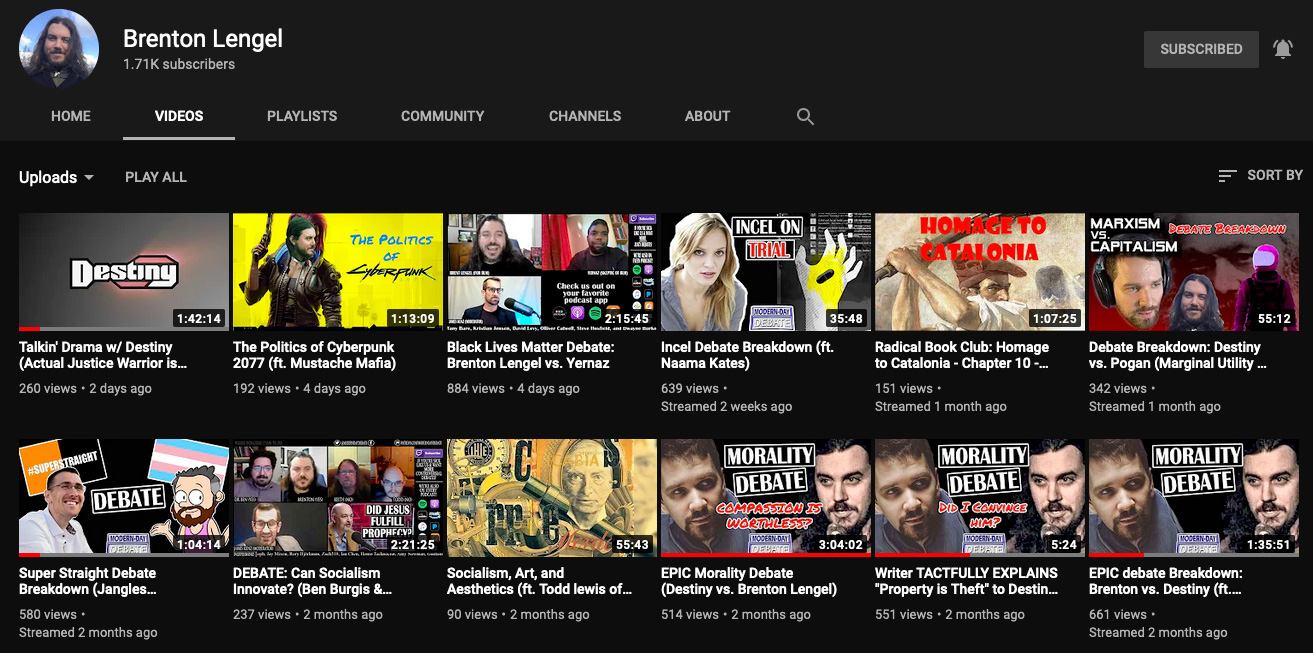Open the Can Socialism Innovate debate thumbnail

[x=338, y=498]
